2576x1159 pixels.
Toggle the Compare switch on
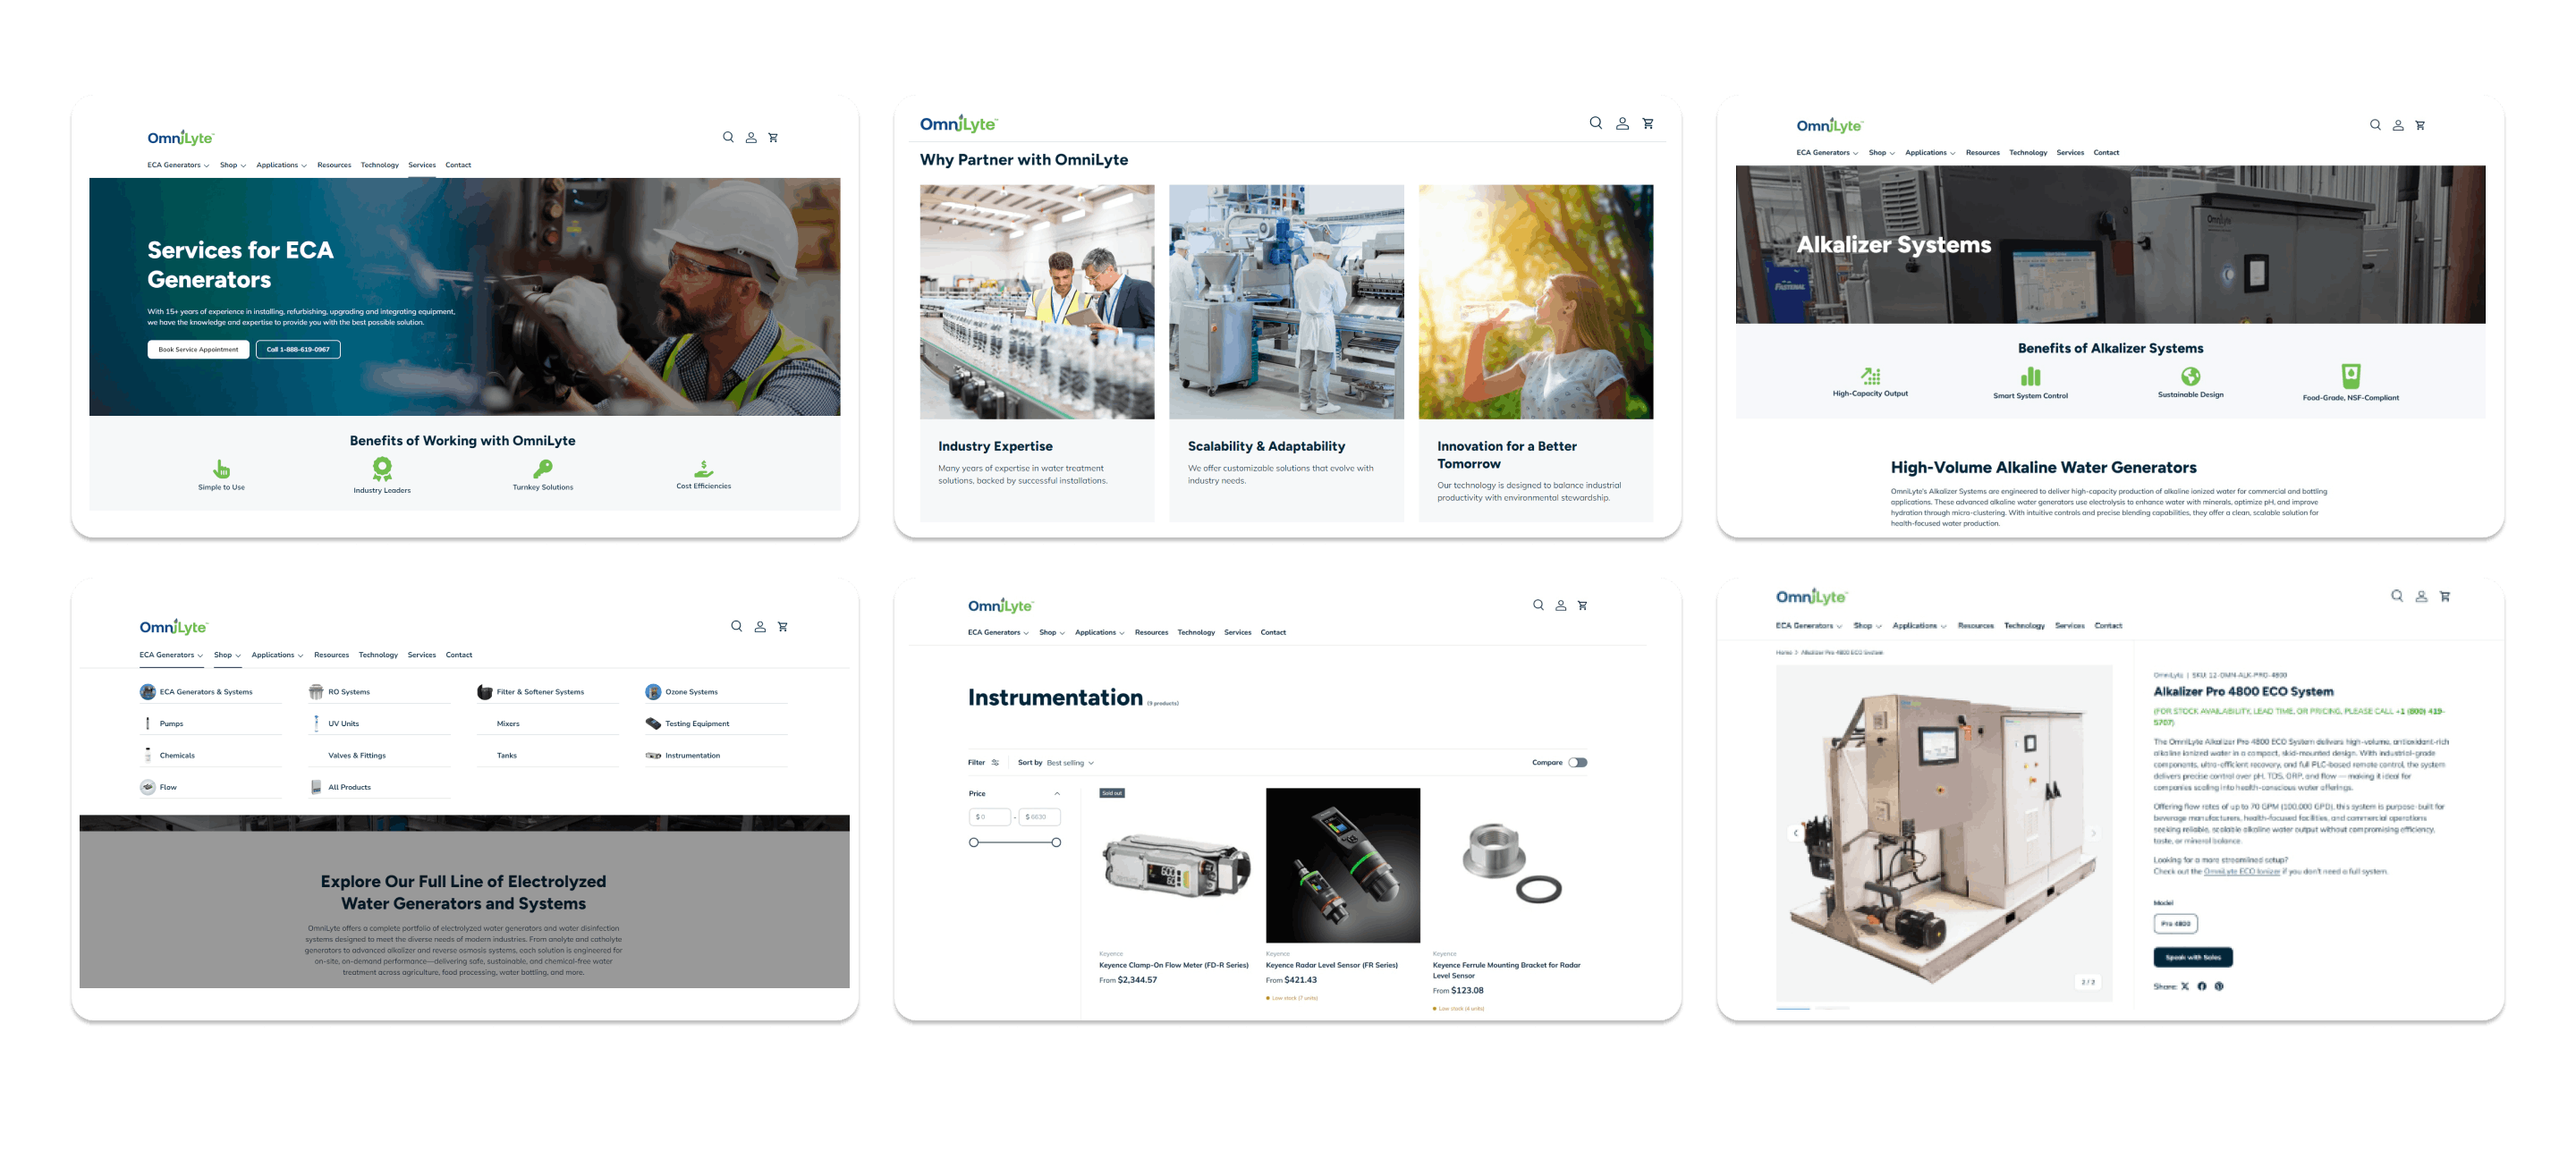pyautogui.click(x=1578, y=763)
